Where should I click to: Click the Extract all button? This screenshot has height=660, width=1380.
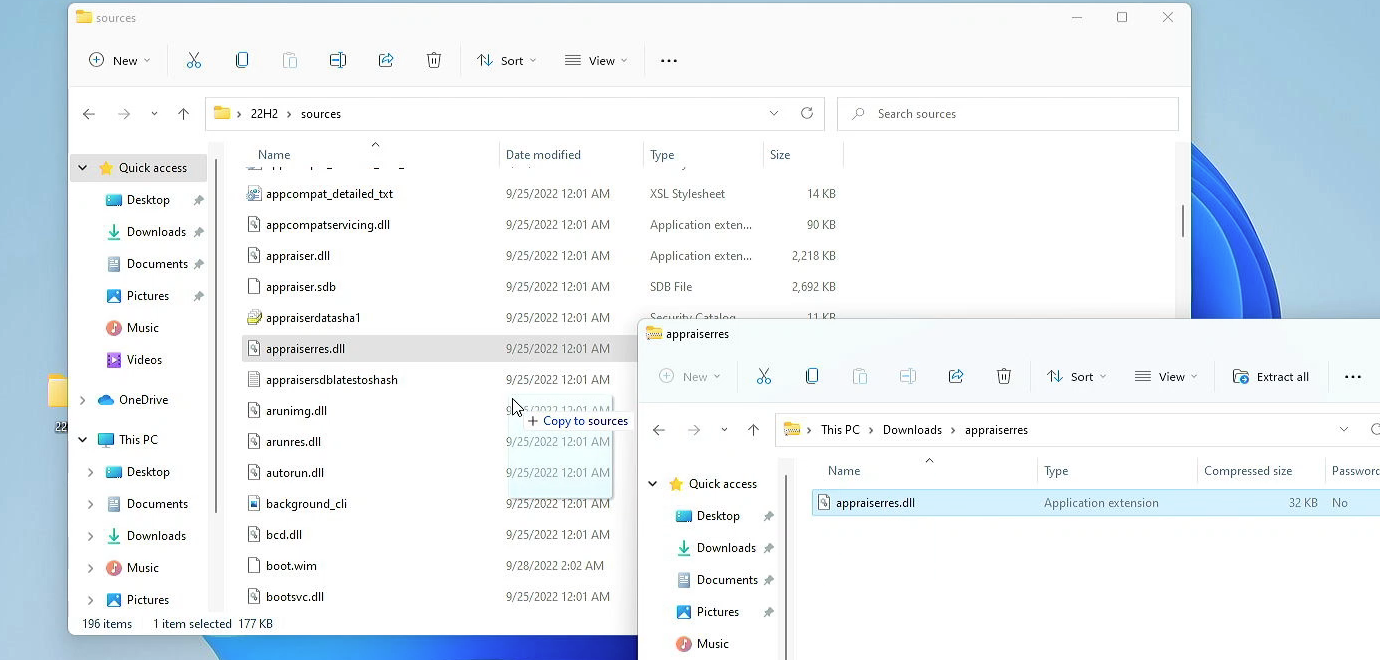click(x=1272, y=376)
